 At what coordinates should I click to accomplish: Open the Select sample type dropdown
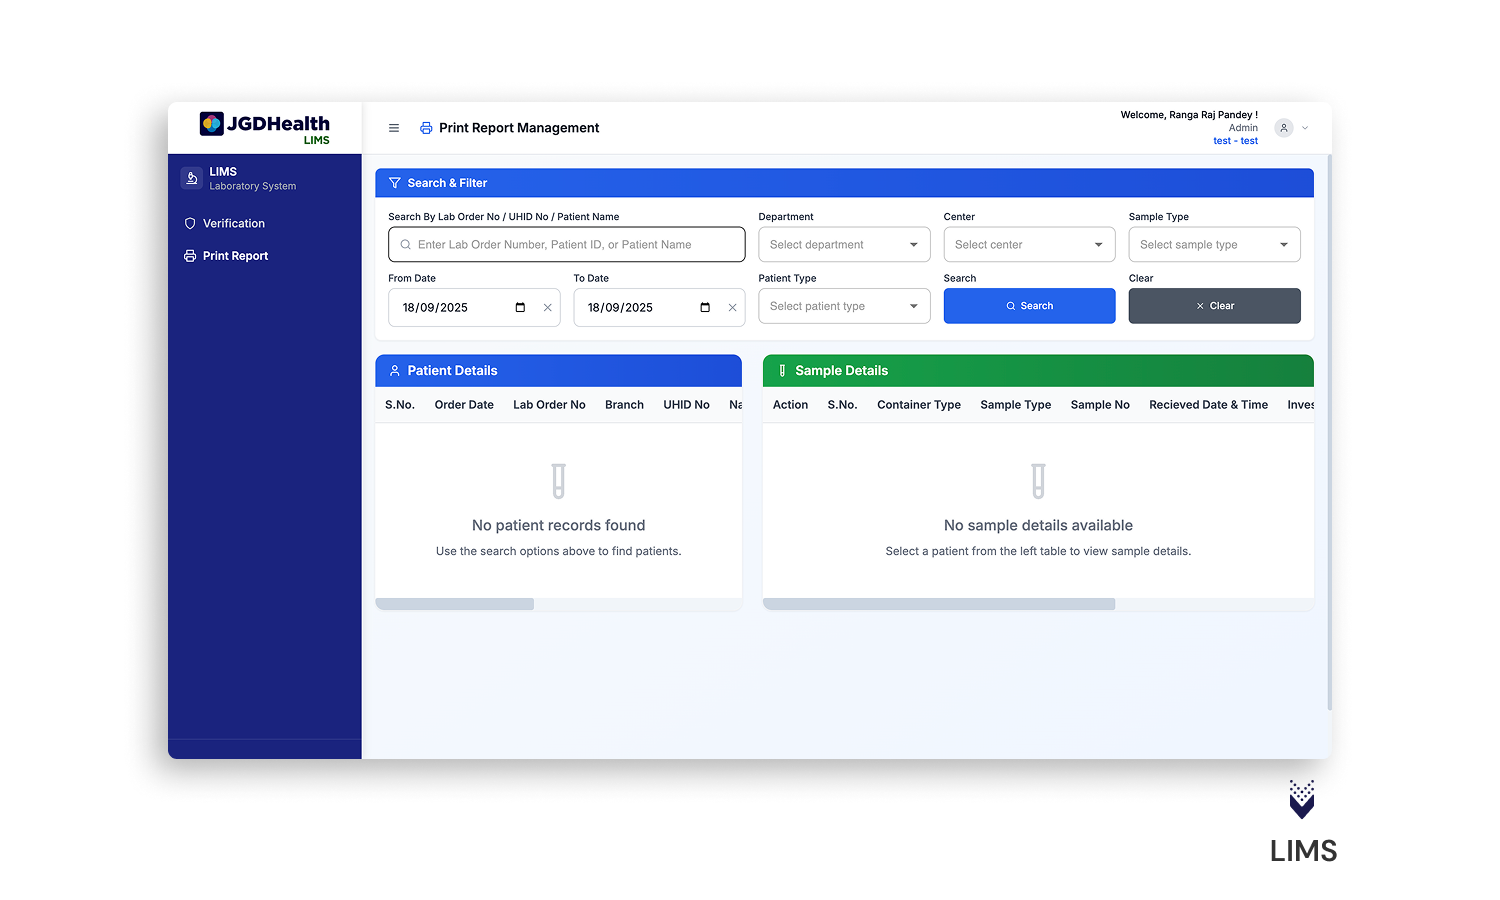click(x=1214, y=245)
